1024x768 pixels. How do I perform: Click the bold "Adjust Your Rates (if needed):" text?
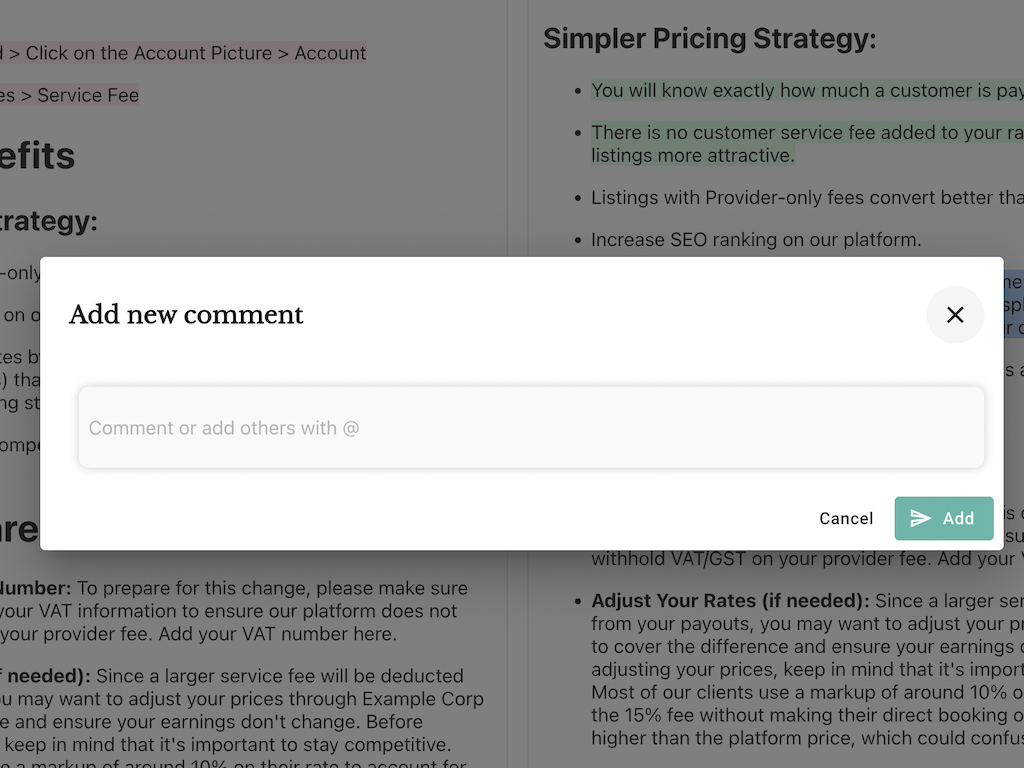point(730,601)
